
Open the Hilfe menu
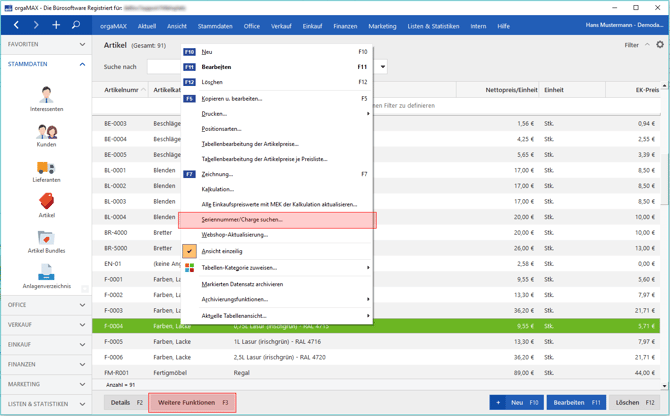point(503,26)
